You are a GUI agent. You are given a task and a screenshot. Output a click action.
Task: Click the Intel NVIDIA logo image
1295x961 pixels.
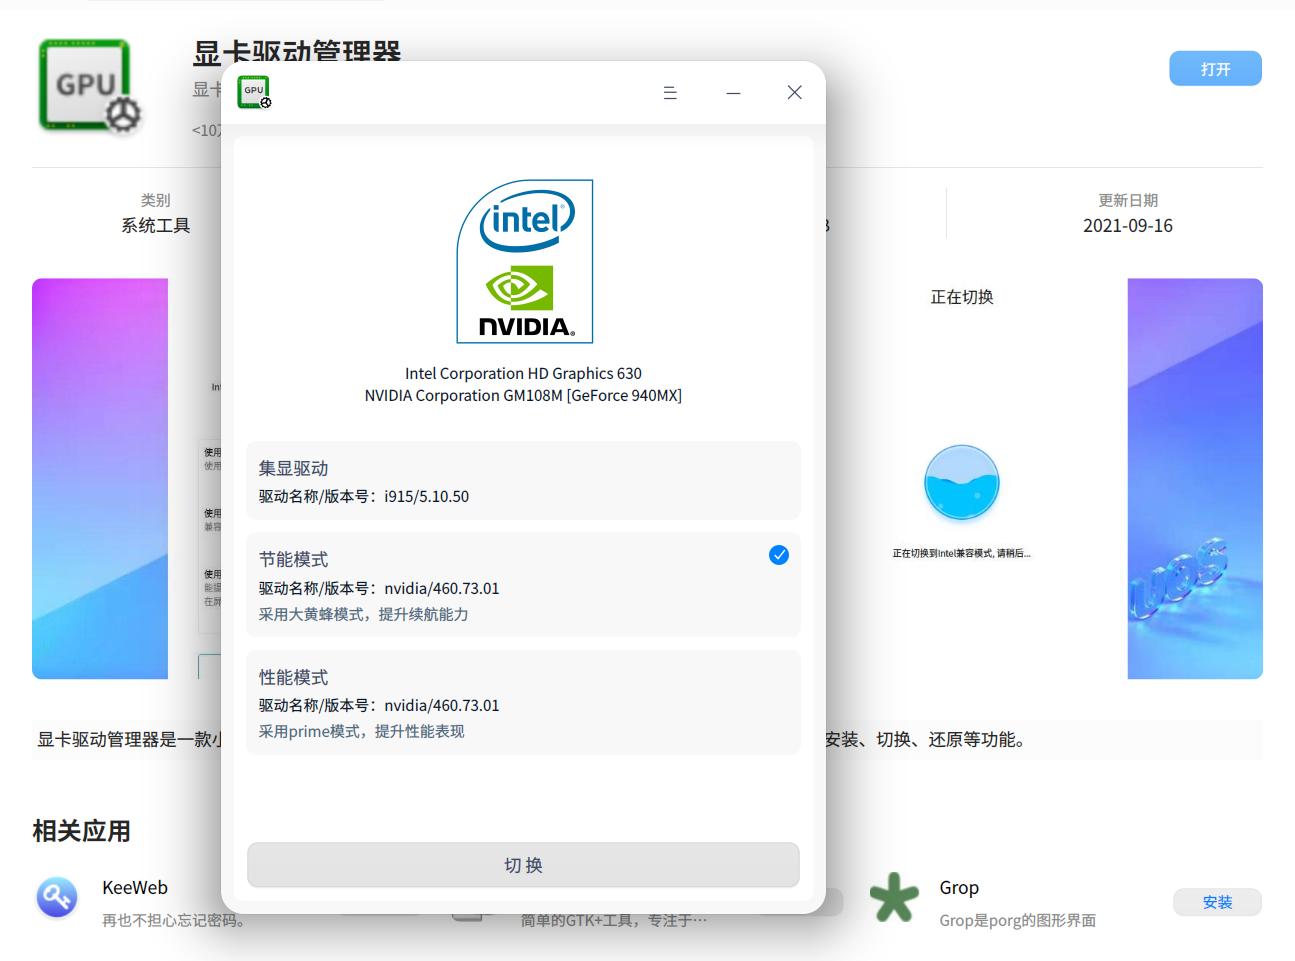click(525, 261)
